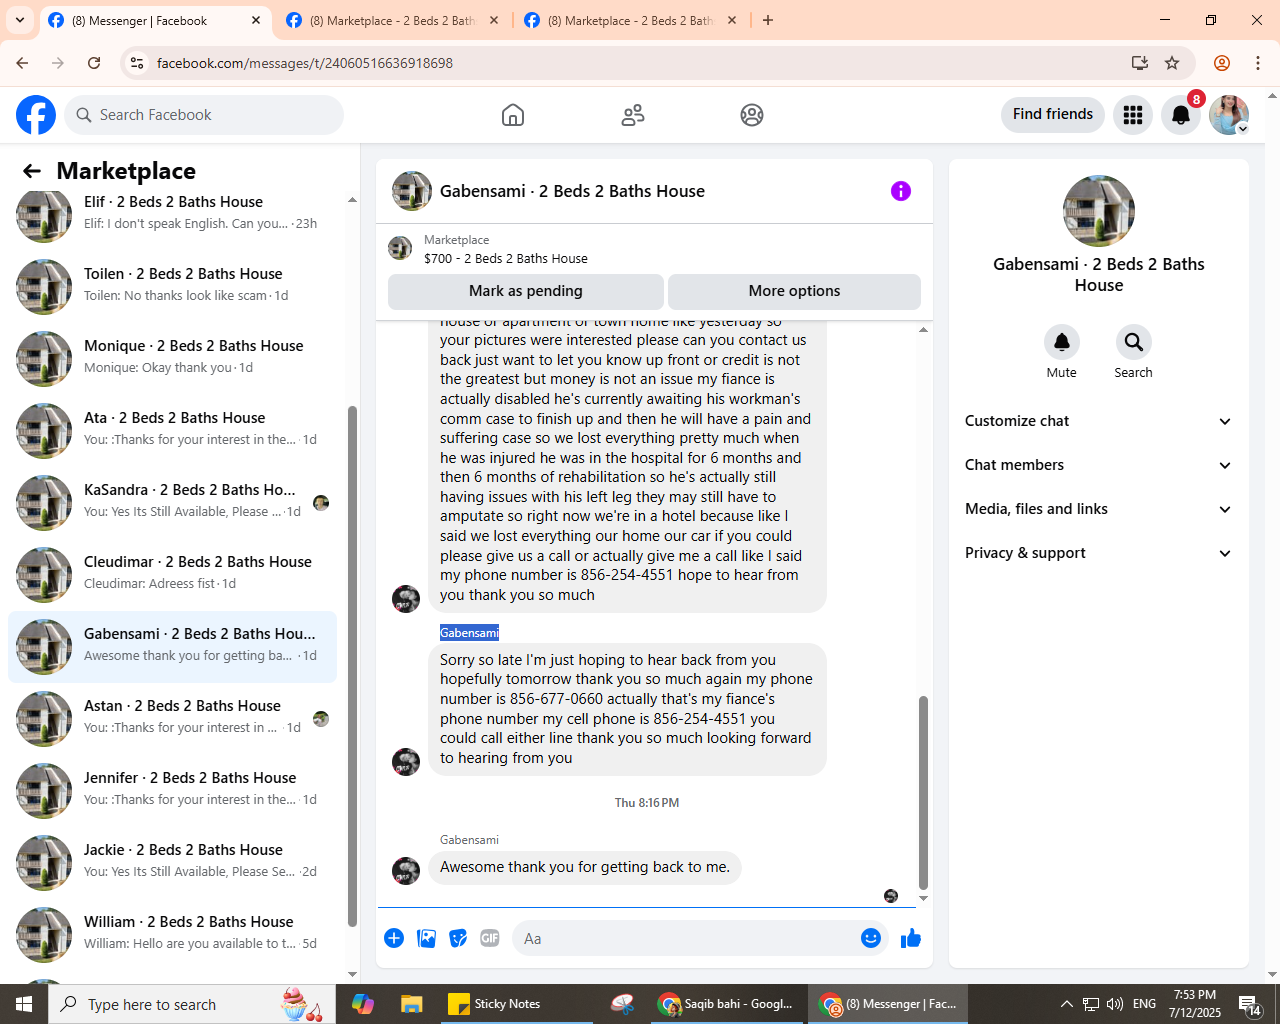
Task: Install app icon in address bar
Action: click(x=1140, y=63)
